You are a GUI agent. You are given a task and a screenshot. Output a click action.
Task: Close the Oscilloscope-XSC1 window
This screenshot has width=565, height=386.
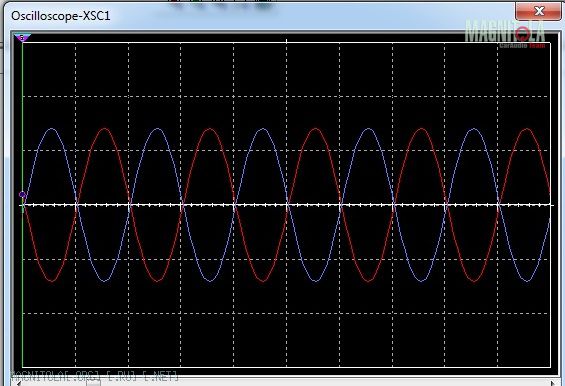(538, 11)
